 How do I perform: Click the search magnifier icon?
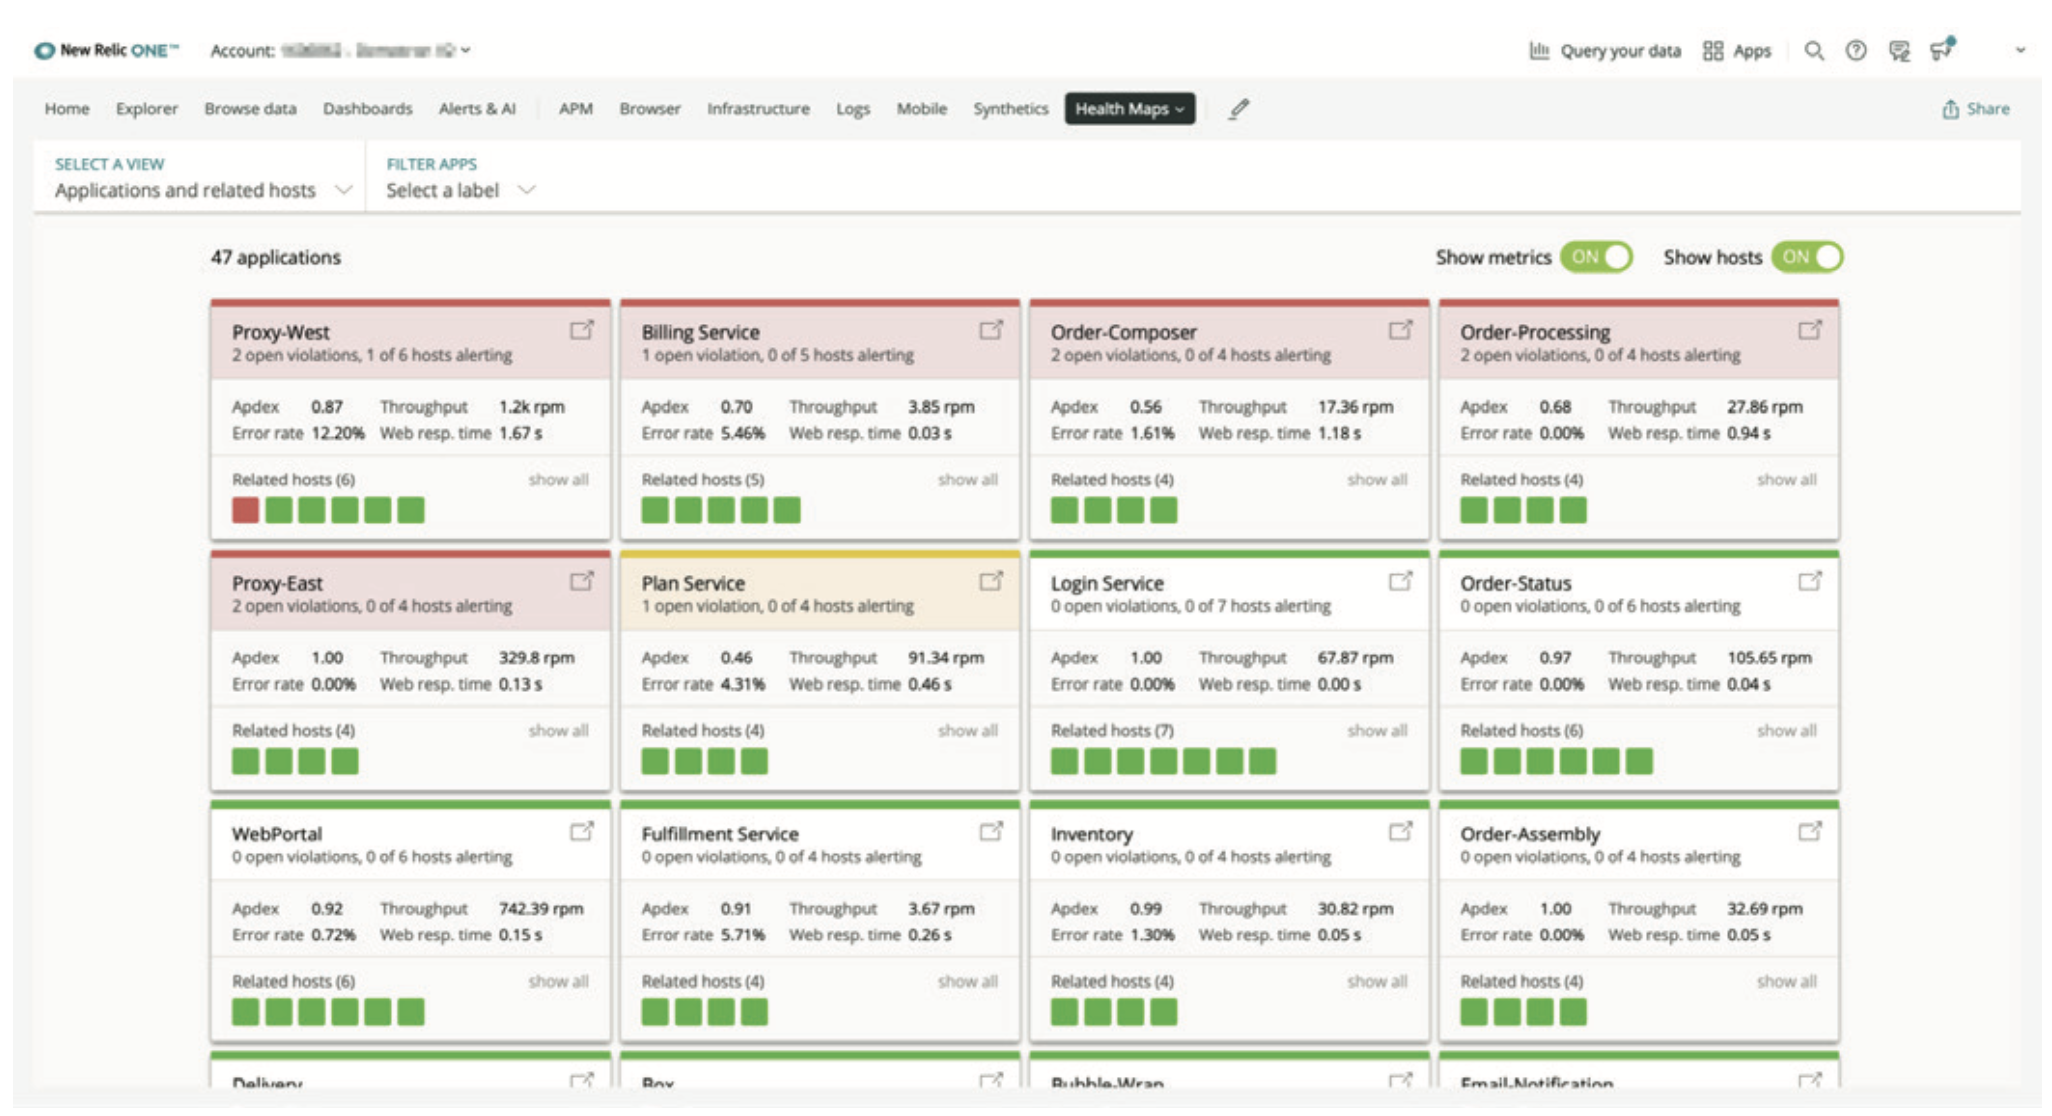(x=1813, y=51)
